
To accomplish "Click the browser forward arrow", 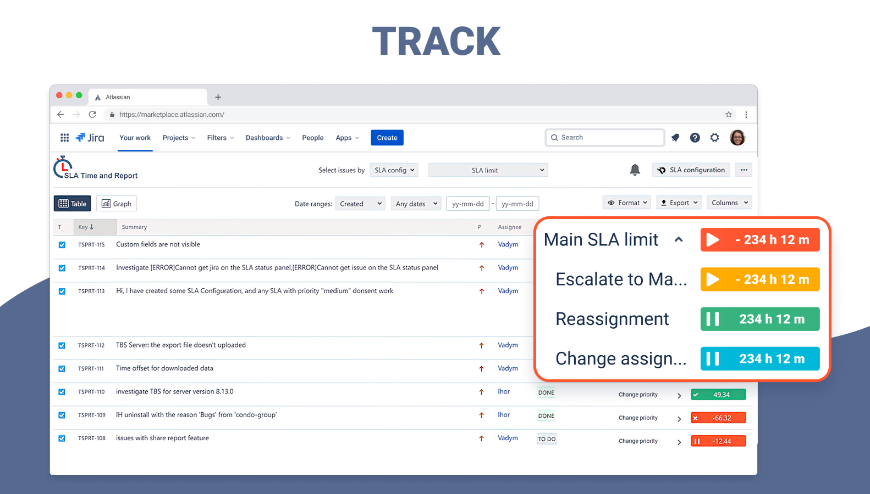I will pyautogui.click(x=76, y=114).
